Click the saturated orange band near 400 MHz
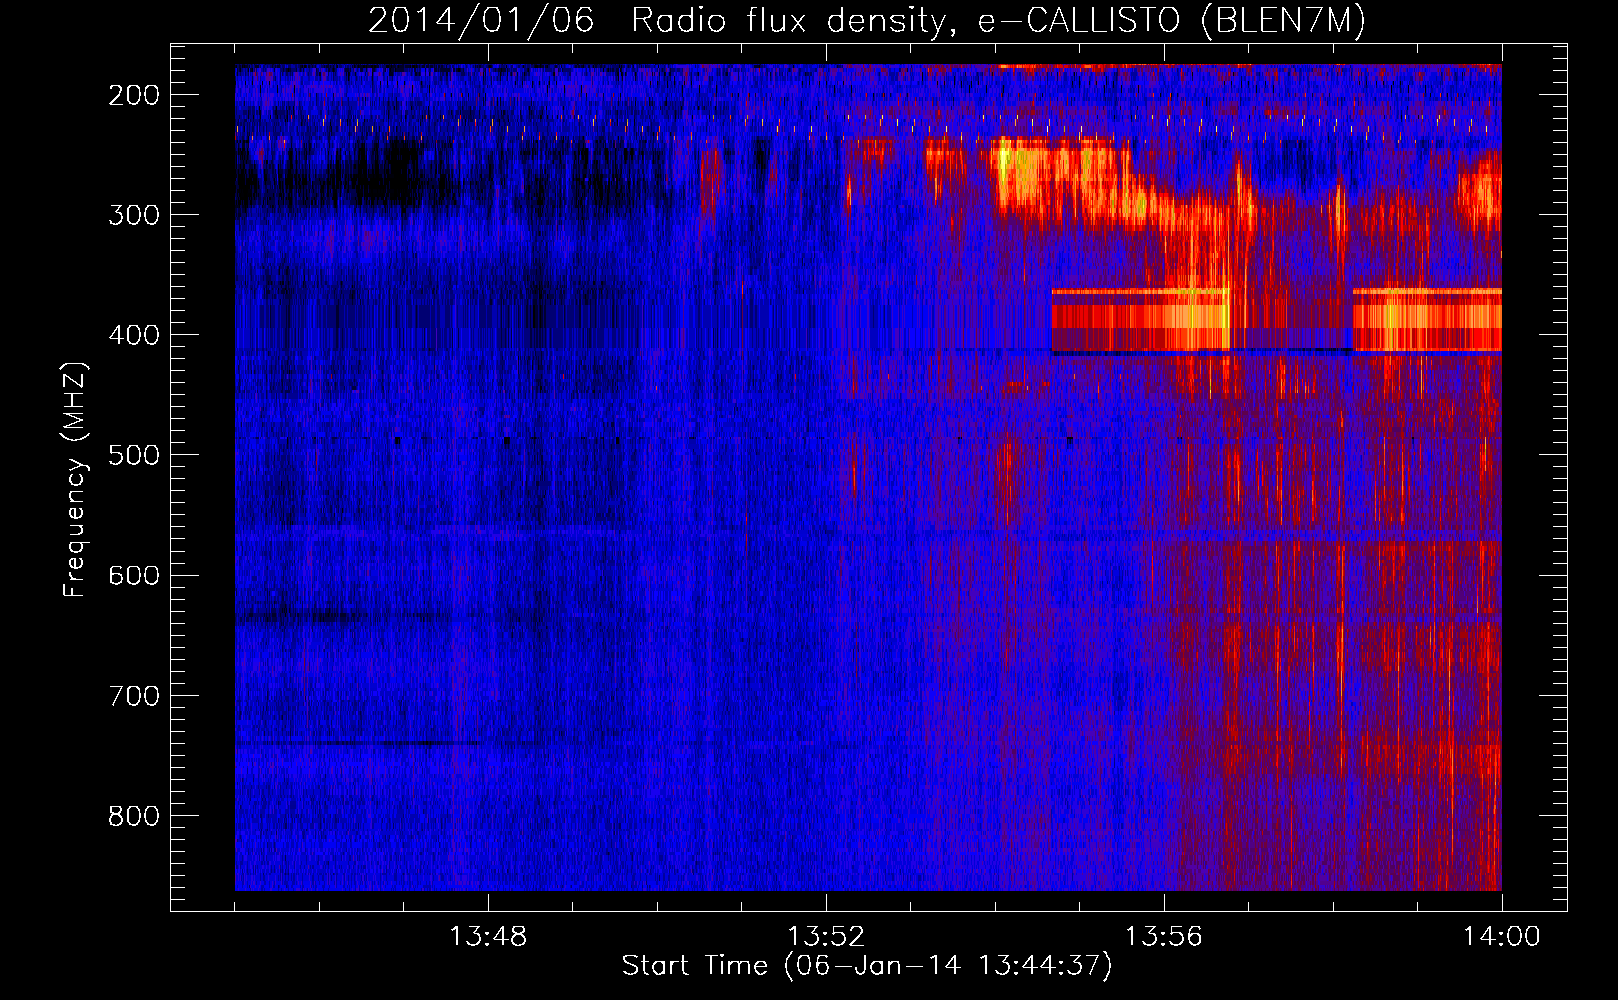This screenshot has height=1000, width=1618. coord(1140,320)
